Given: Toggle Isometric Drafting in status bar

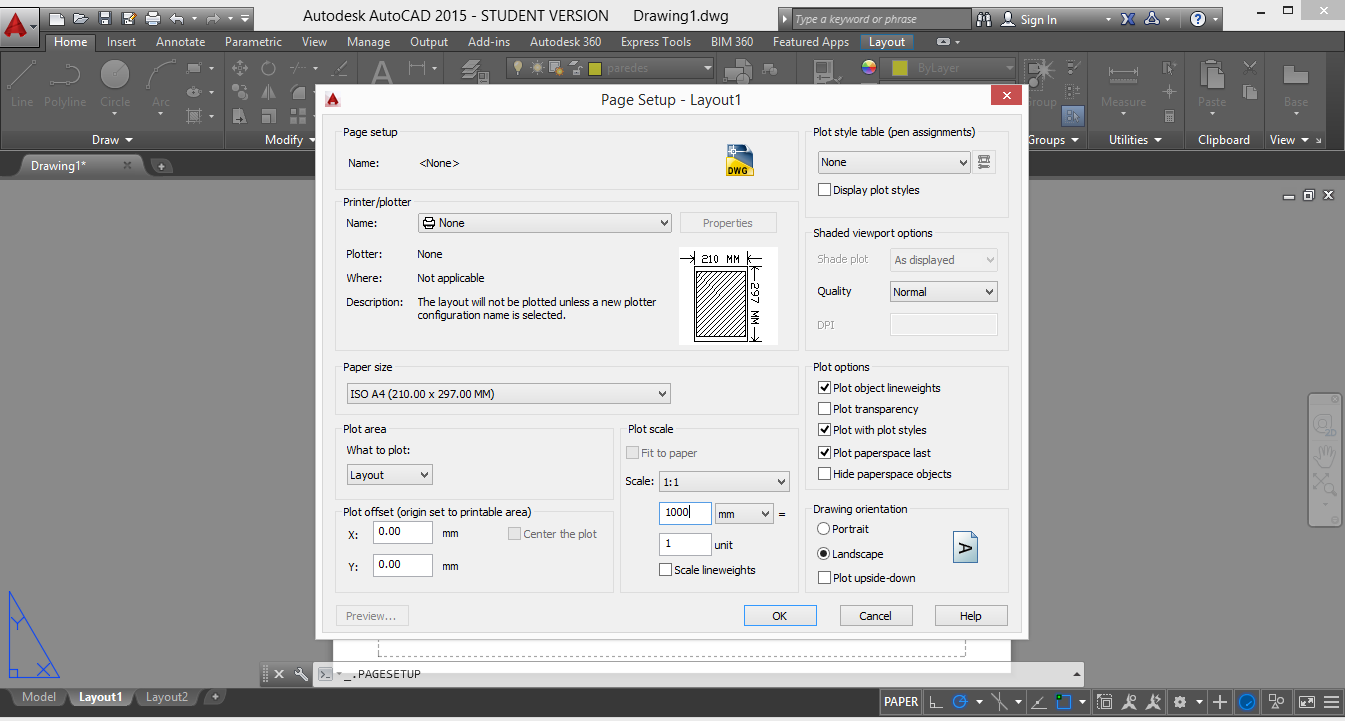Looking at the screenshot, I should click(x=999, y=702).
